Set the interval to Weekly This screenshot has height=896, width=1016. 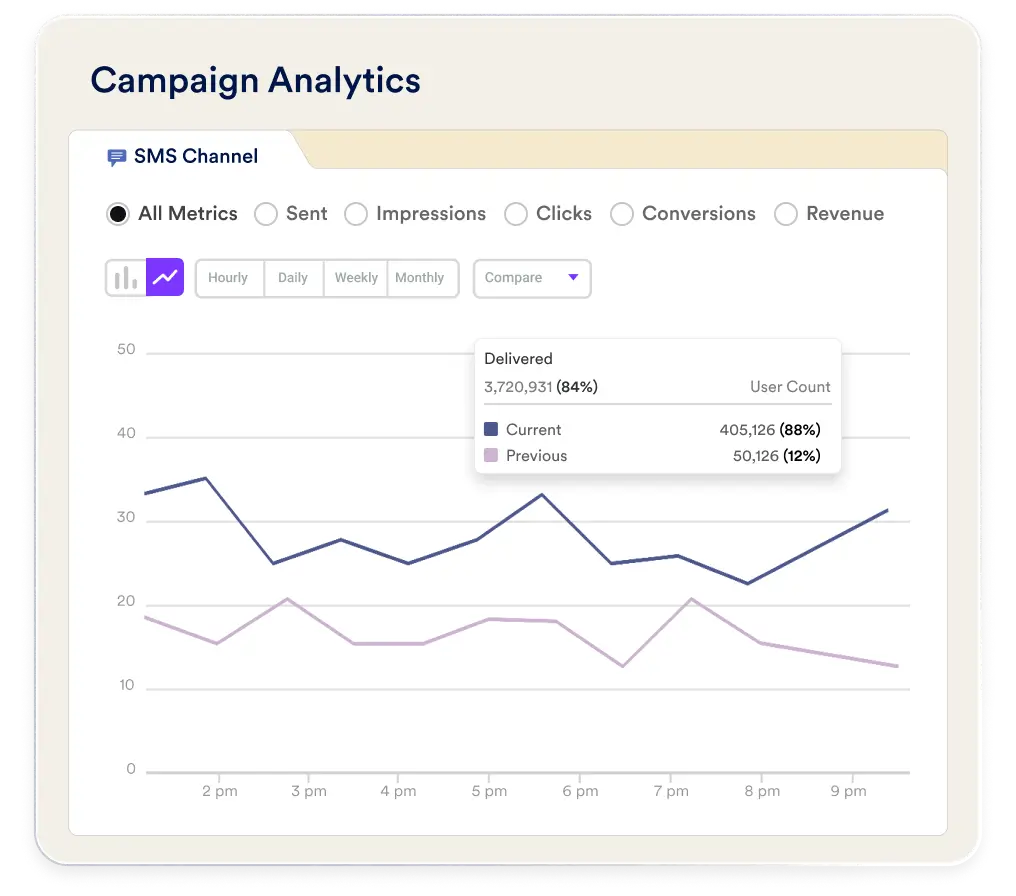click(x=356, y=278)
